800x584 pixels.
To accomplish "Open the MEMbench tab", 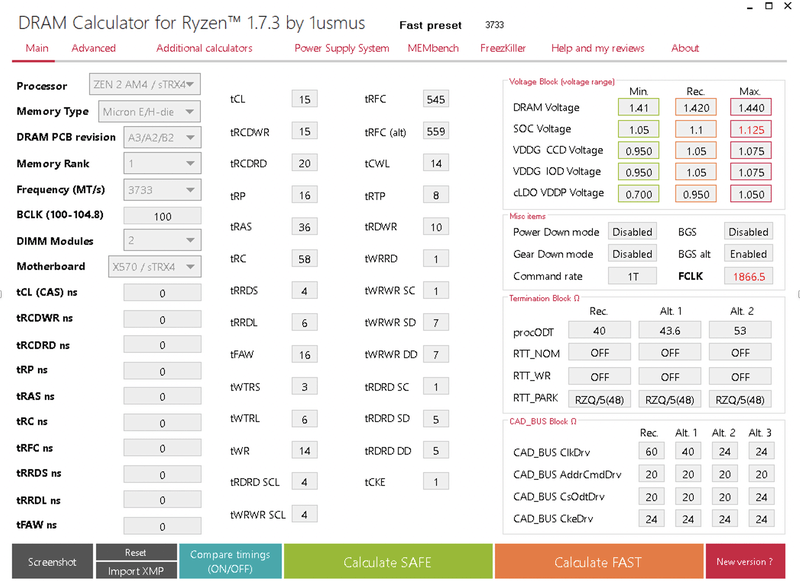I will click(433, 48).
